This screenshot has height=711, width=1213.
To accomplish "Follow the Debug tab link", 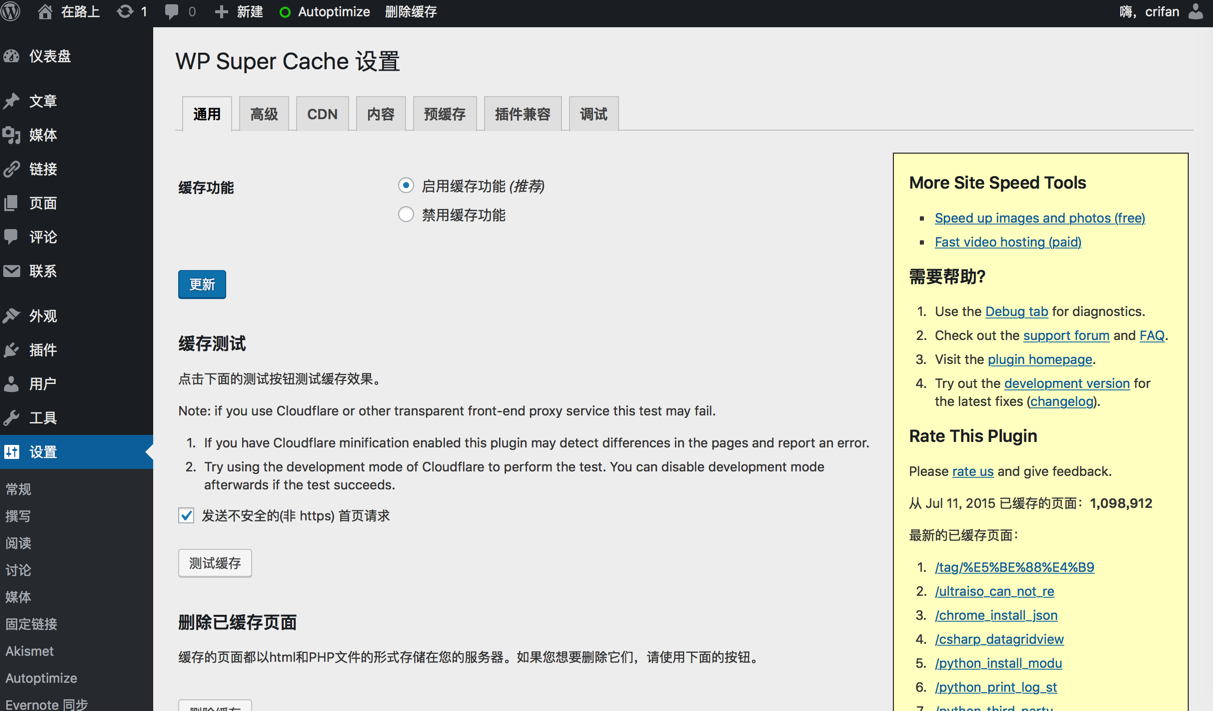I will pyautogui.click(x=1017, y=312).
